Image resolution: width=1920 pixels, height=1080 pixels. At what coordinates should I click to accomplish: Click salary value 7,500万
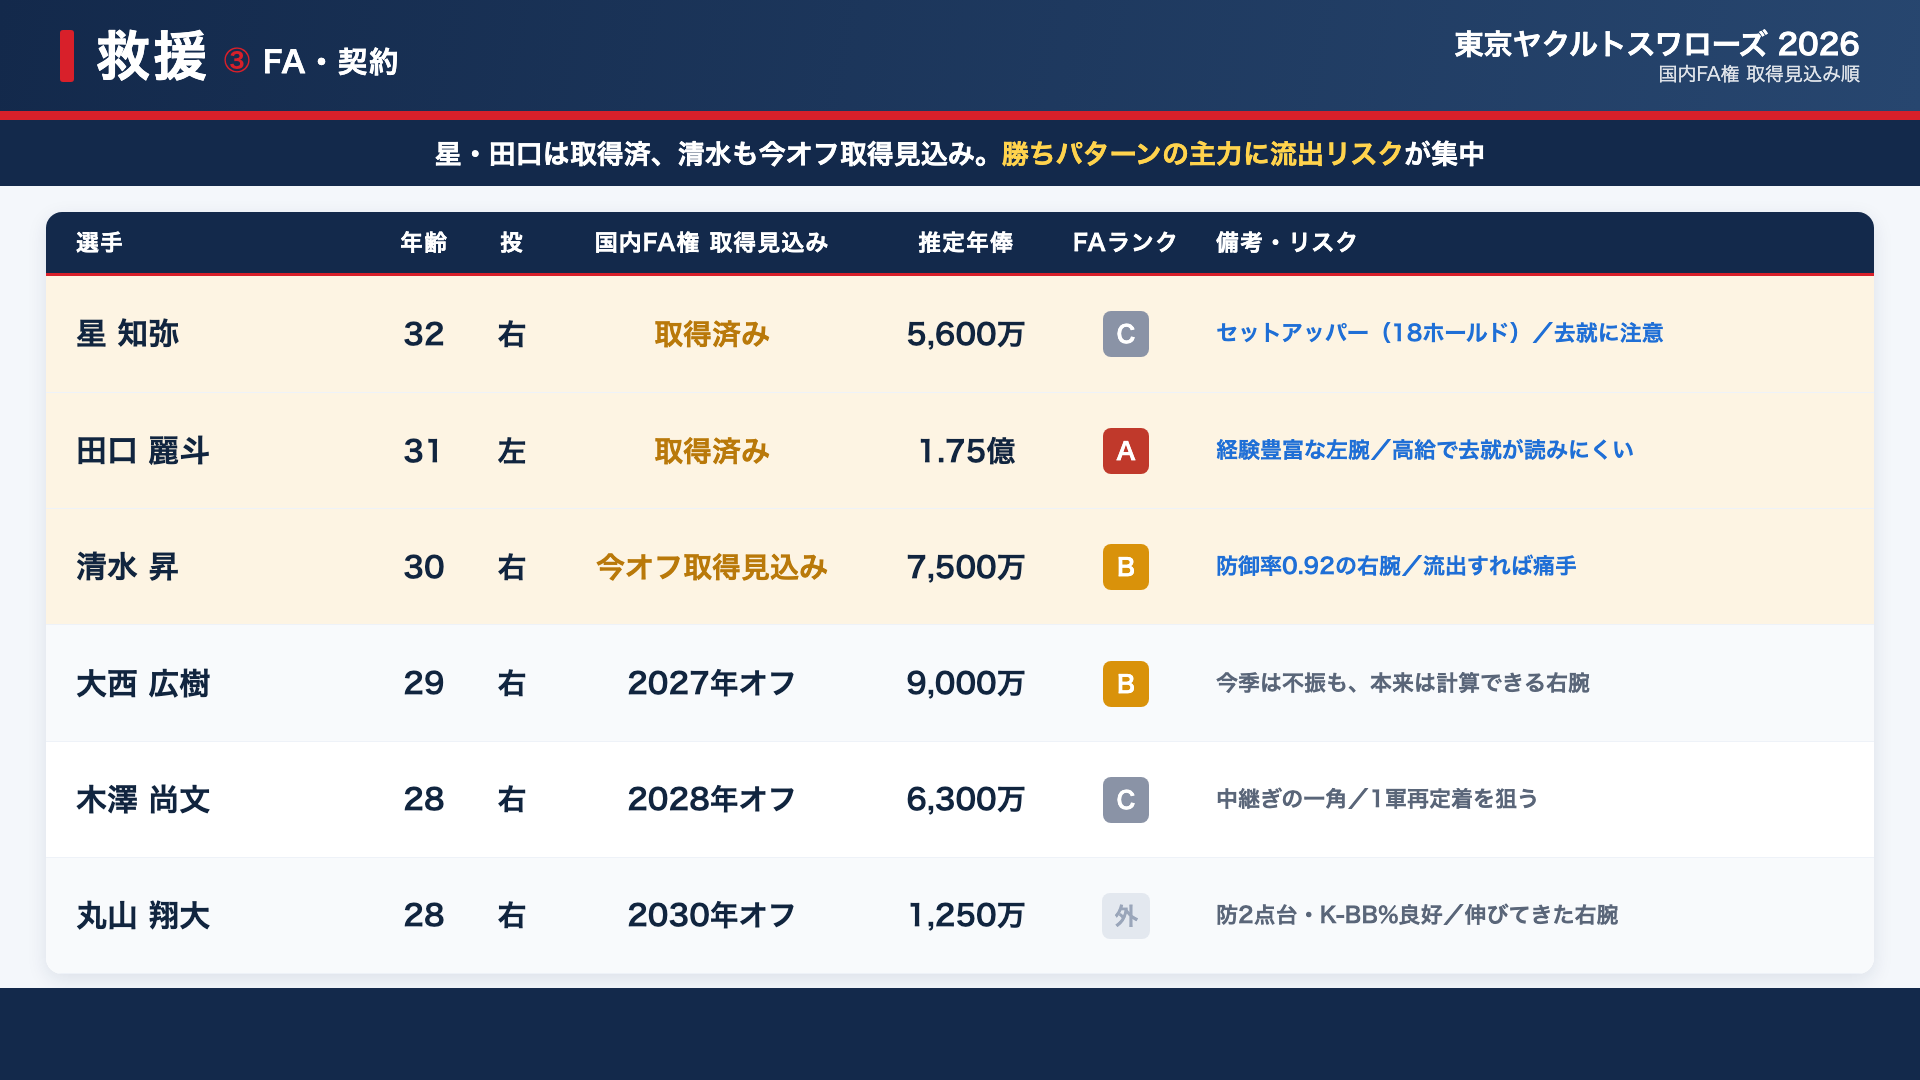(x=966, y=567)
